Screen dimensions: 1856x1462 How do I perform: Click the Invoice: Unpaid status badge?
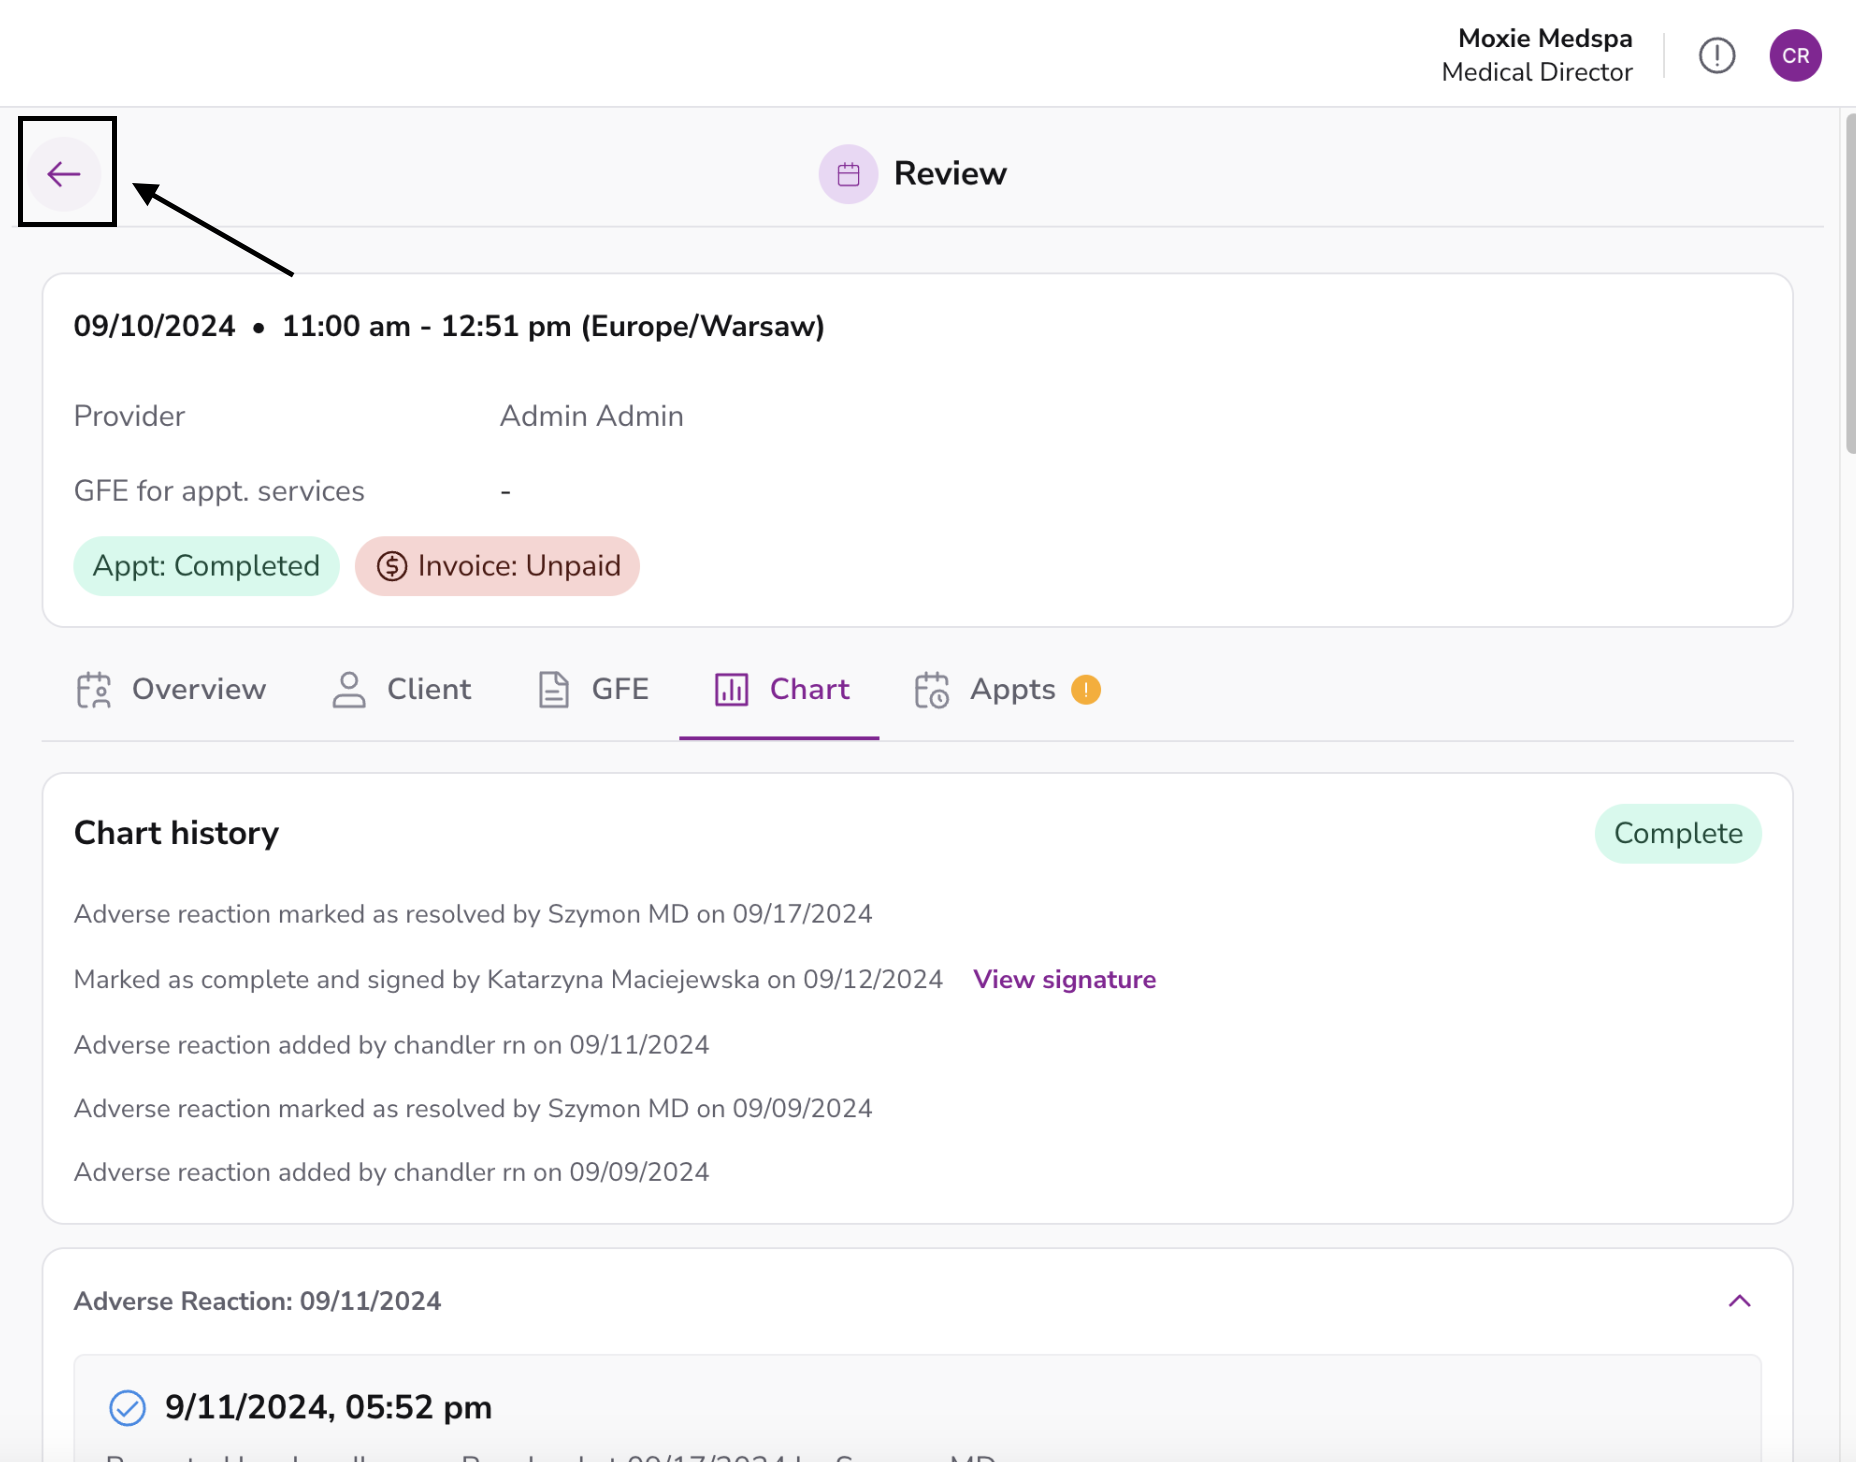[497, 566]
